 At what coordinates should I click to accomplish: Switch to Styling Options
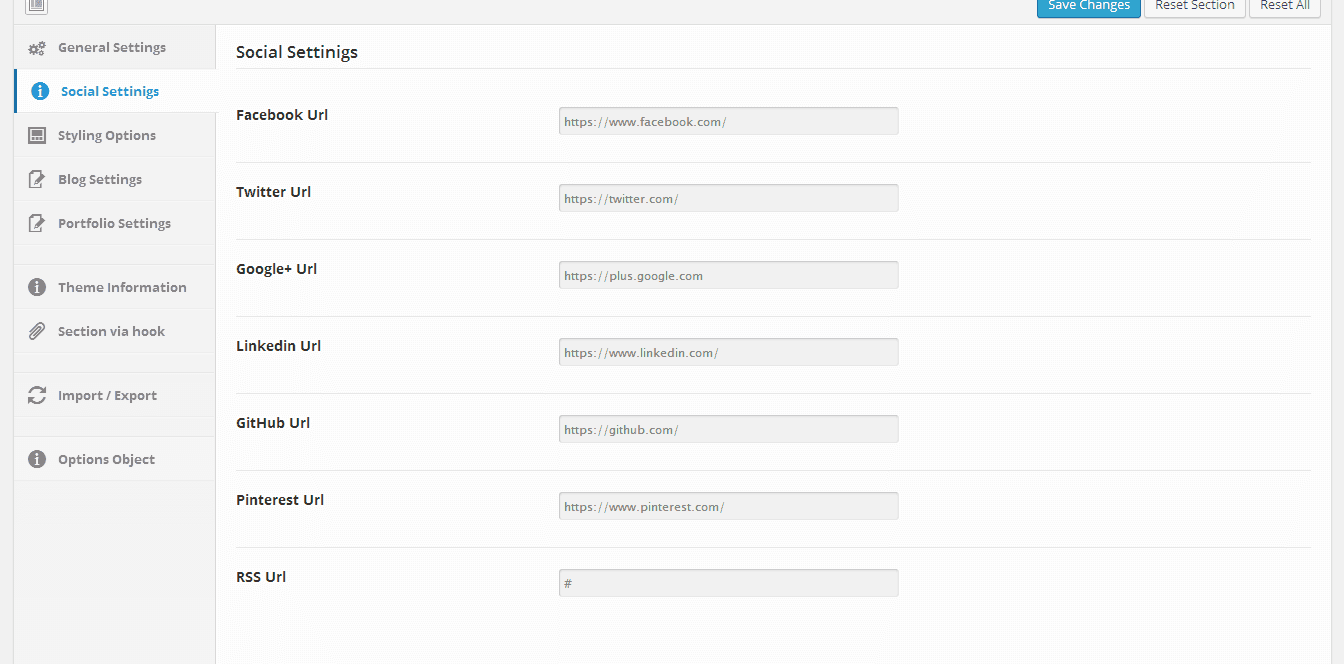click(115, 135)
